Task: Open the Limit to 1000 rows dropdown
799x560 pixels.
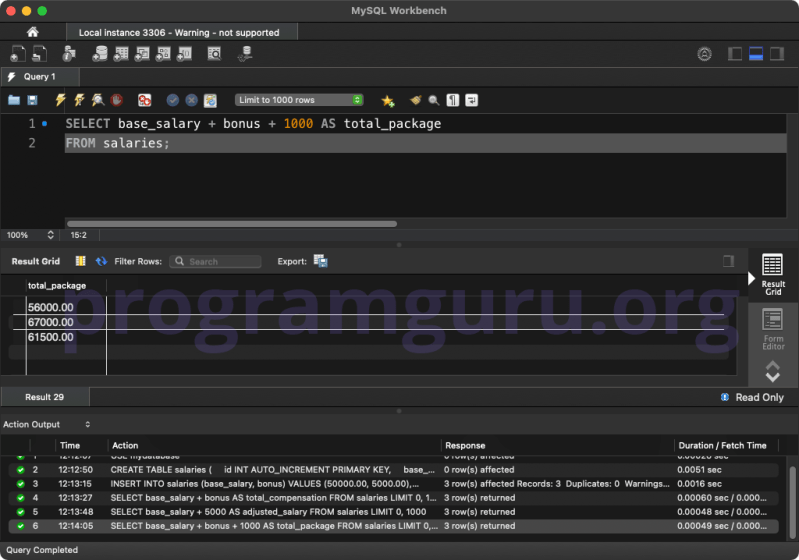Action: coord(299,100)
